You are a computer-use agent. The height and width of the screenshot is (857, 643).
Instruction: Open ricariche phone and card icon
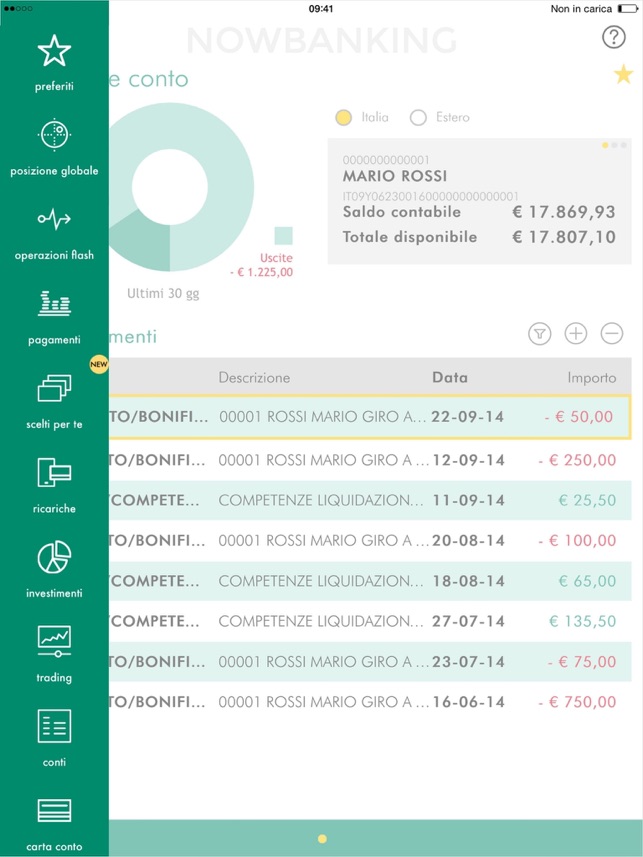tap(54, 472)
